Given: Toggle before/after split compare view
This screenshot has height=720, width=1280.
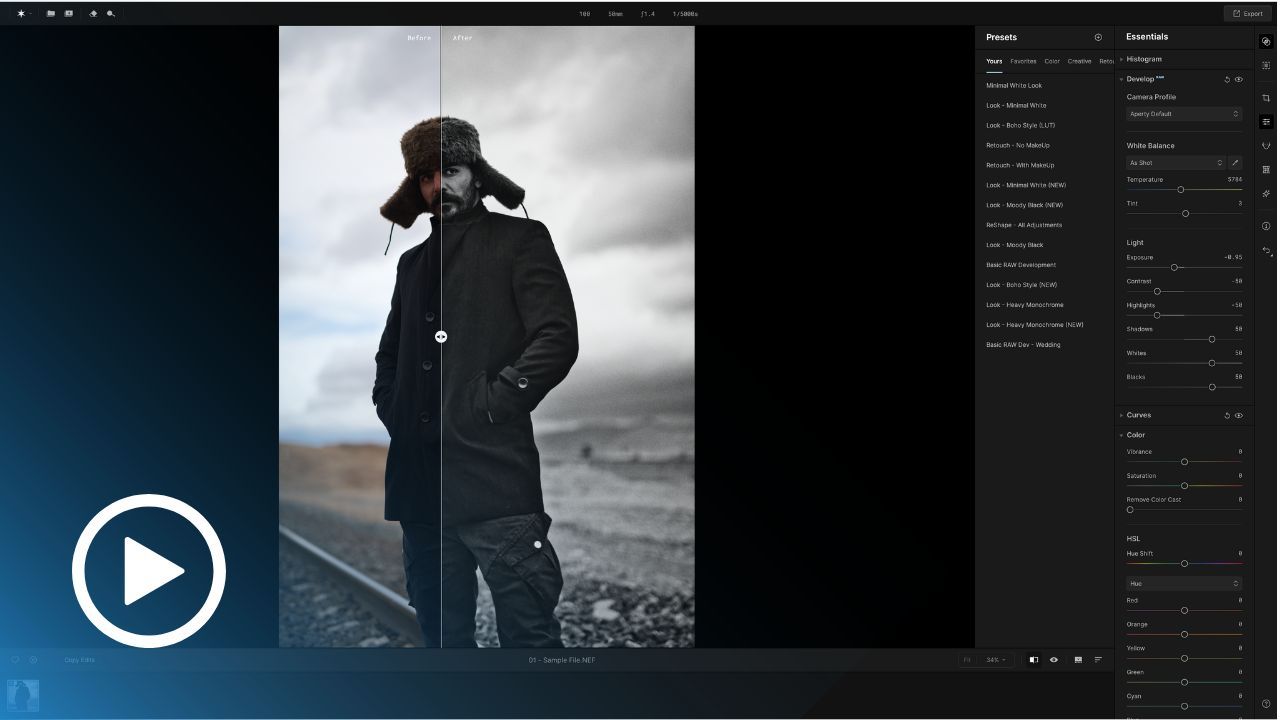Looking at the screenshot, I should tap(1034, 660).
